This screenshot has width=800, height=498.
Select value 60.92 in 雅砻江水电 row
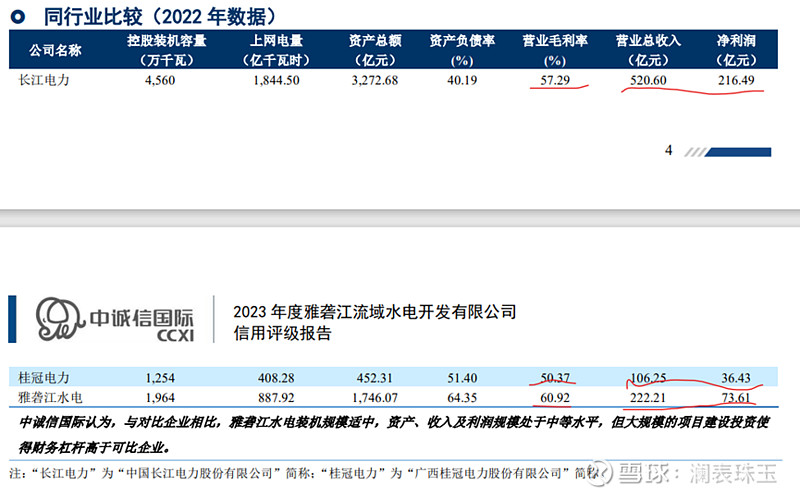(555, 397)
